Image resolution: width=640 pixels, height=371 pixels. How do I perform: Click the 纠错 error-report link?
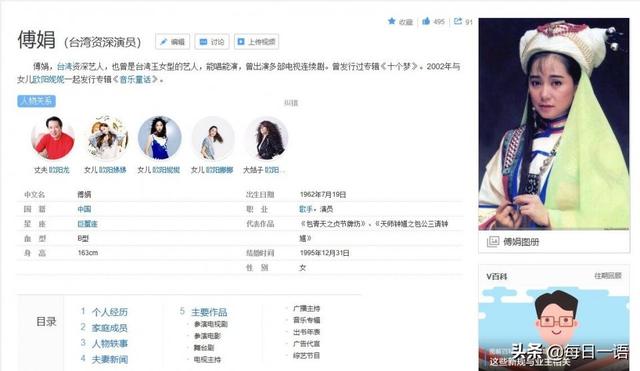(291, 103)
